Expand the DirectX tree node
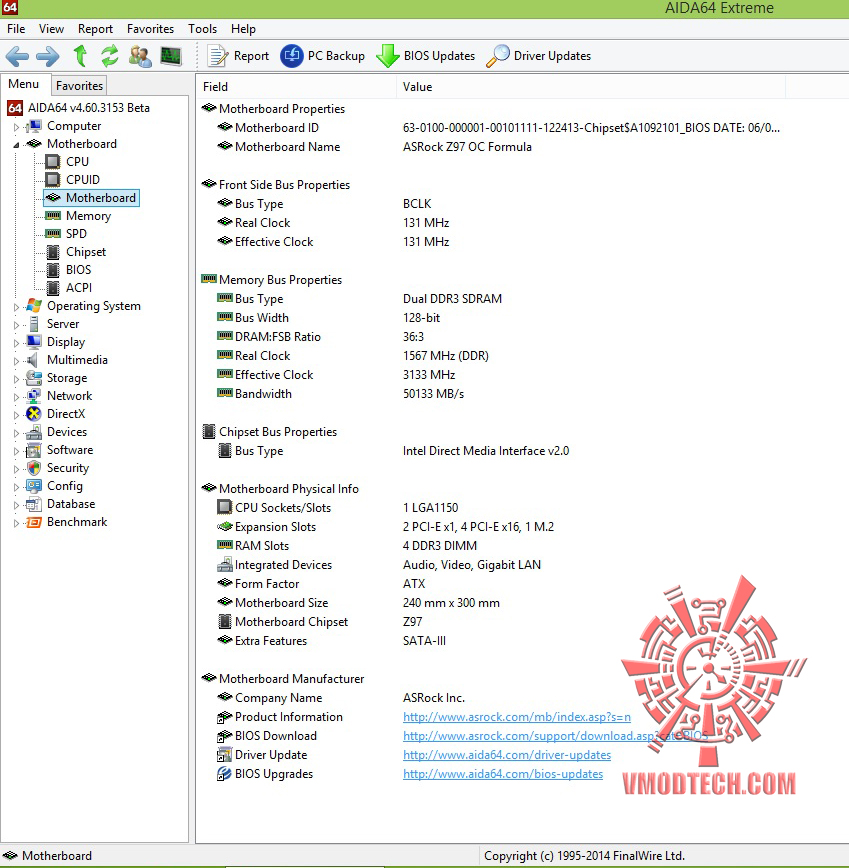The image size is (849, 868). tap(16, 415)
